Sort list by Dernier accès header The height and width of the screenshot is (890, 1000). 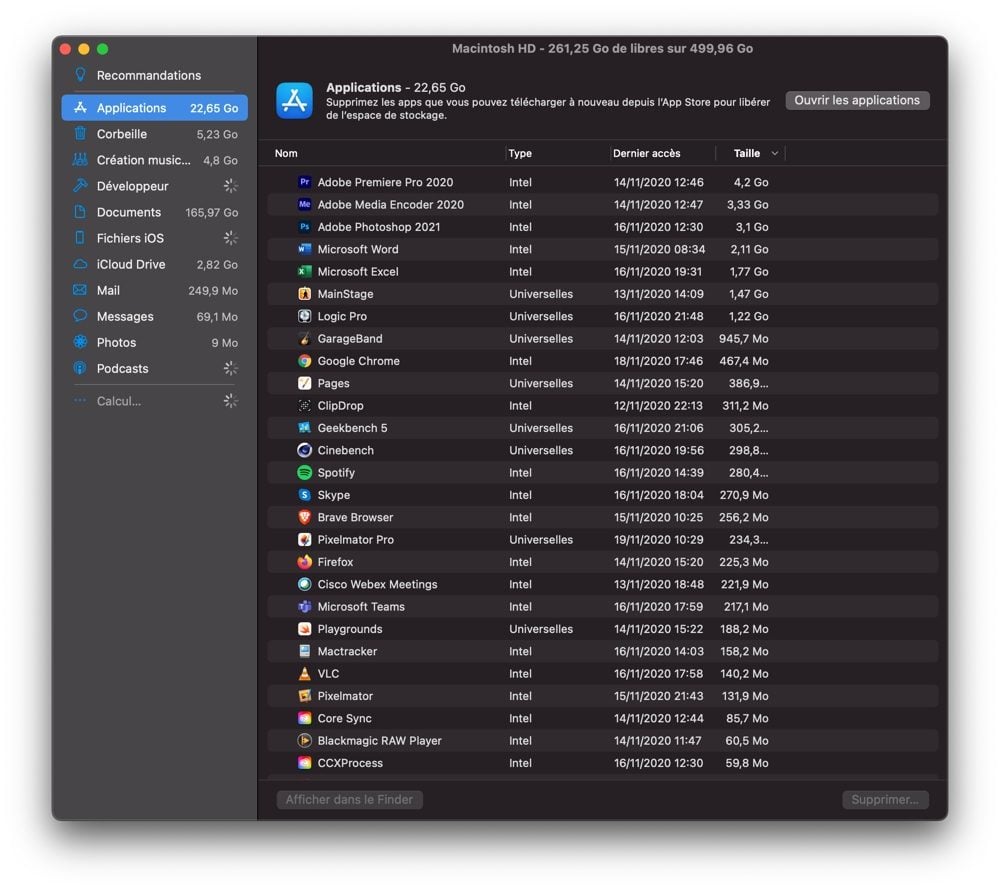(x=647, y=153)
